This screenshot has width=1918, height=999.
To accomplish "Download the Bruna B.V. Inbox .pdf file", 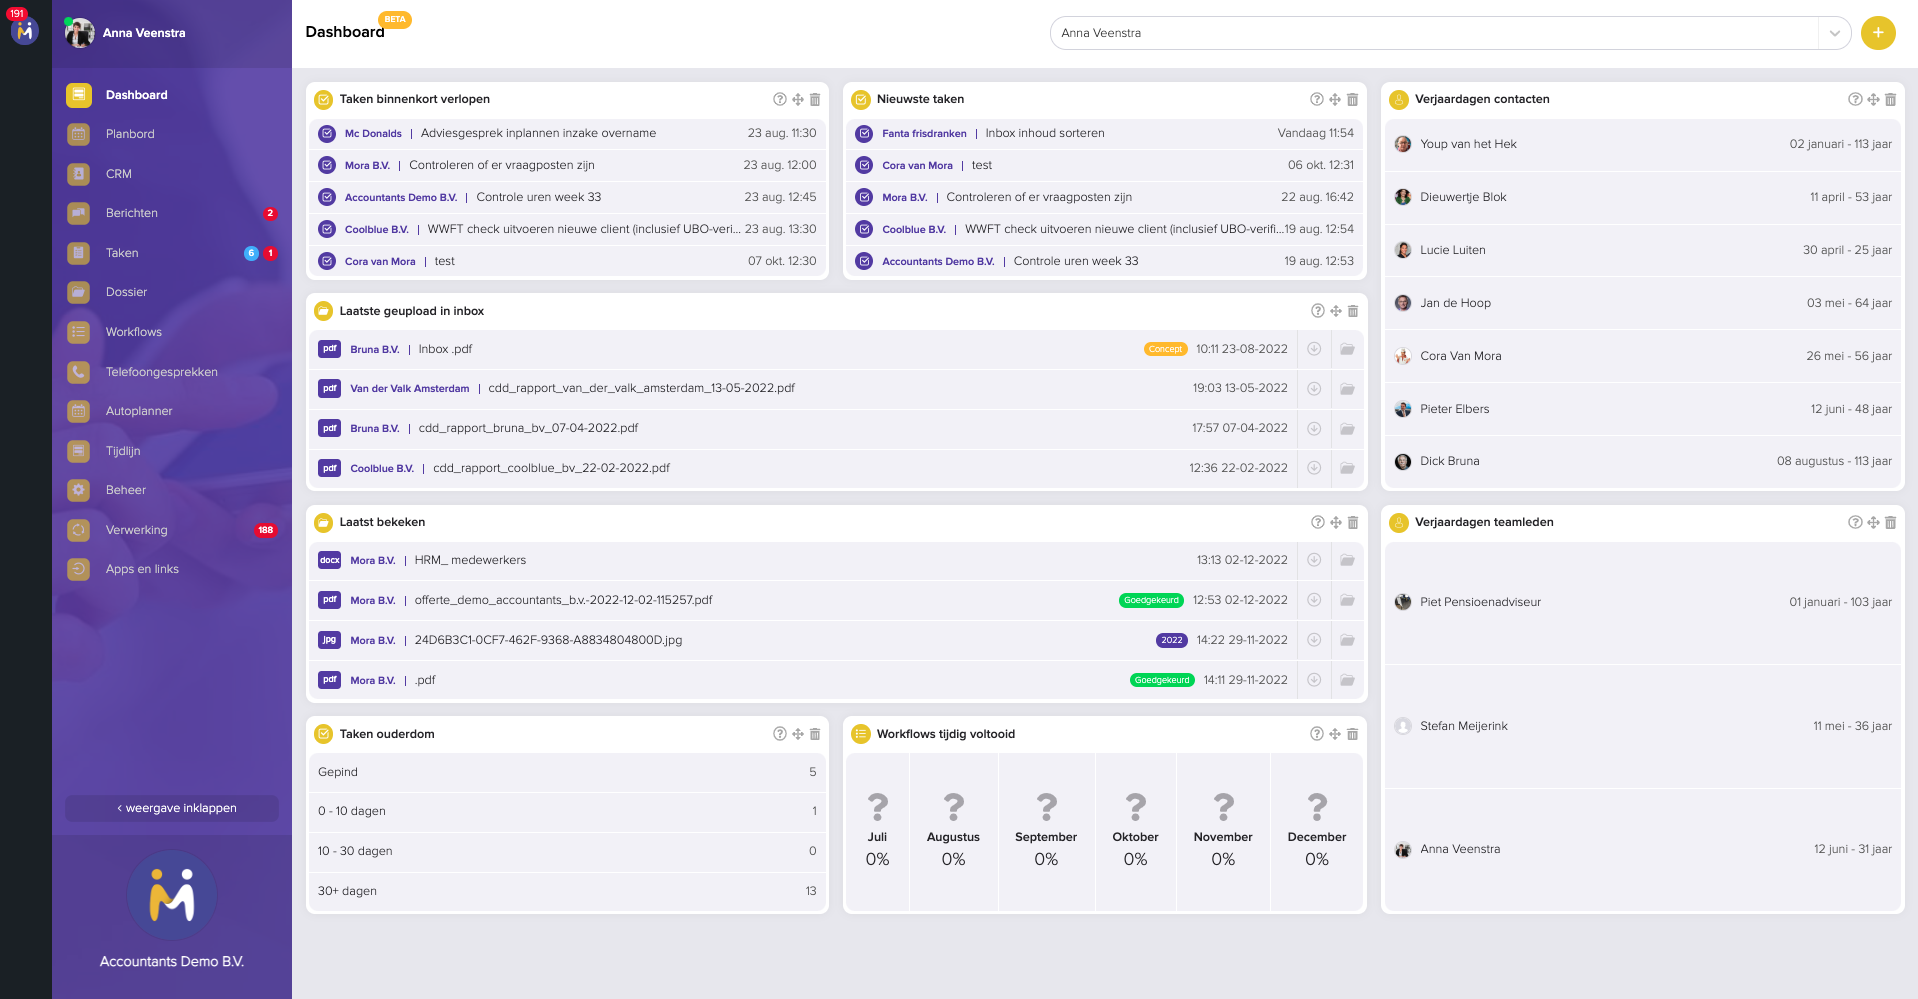I will (x=1314, y=349).
